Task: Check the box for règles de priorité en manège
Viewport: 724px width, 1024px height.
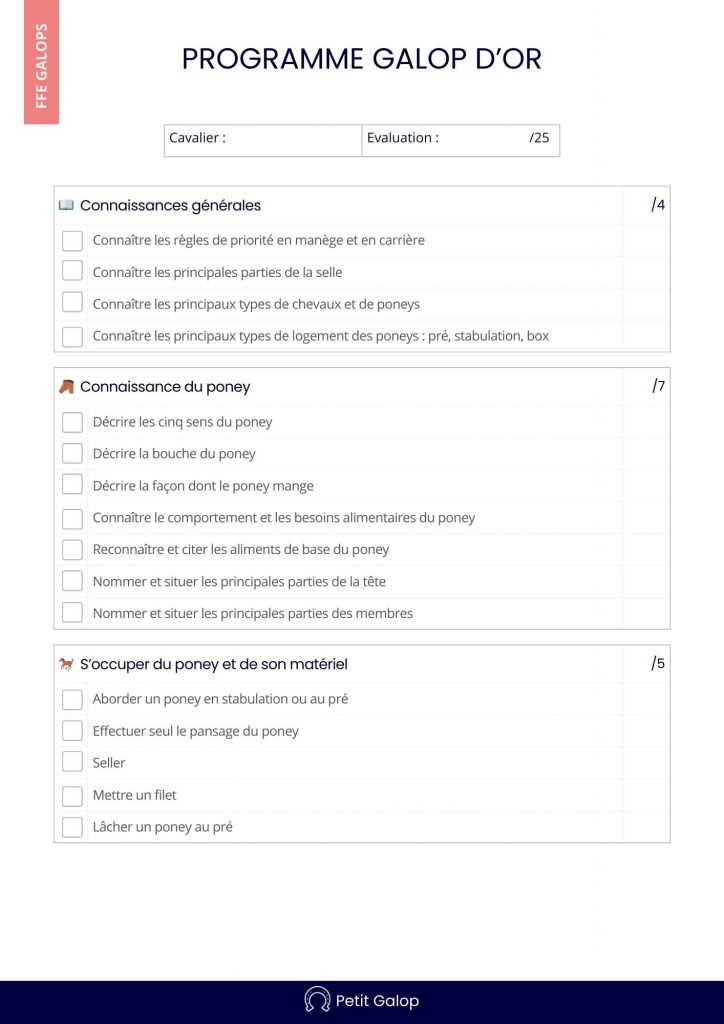Action: pos(72,240)
